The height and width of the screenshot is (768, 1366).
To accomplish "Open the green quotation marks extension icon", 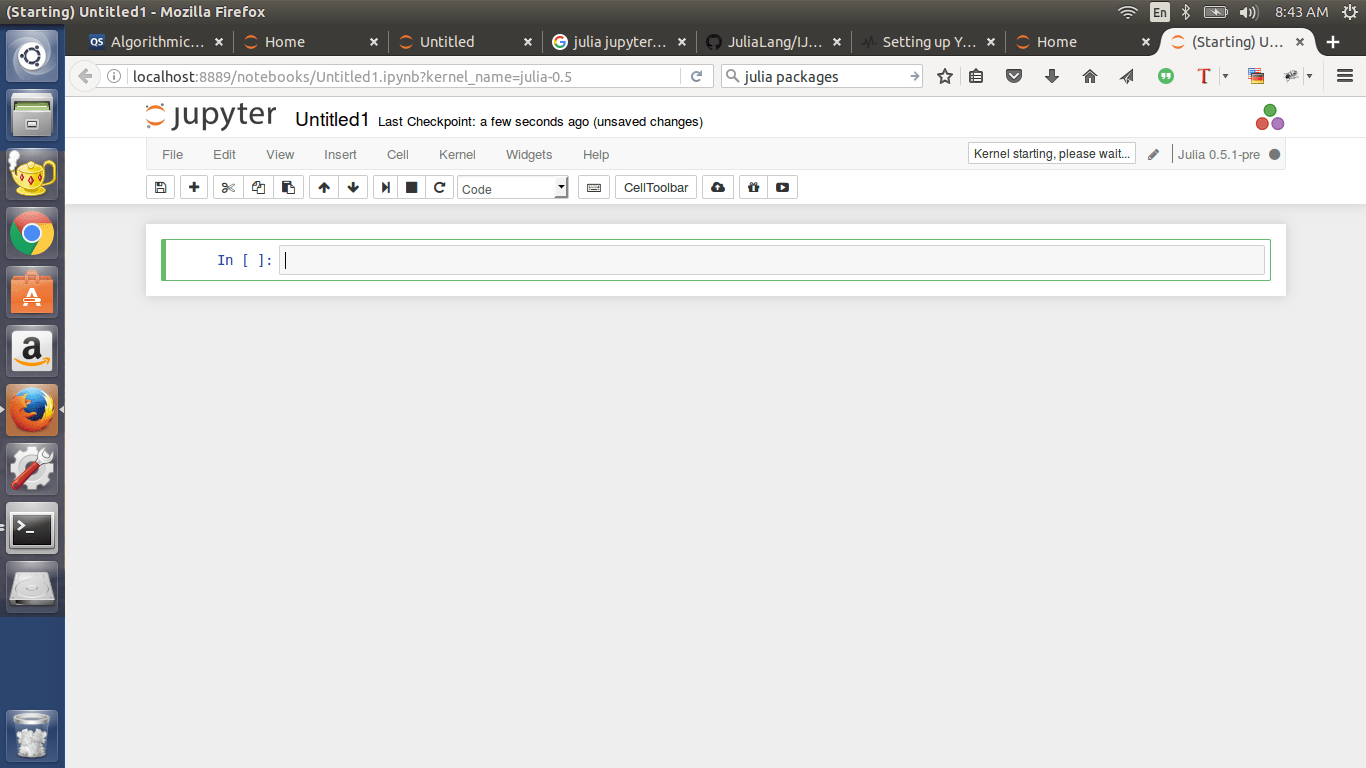I will click(1166, 76).
